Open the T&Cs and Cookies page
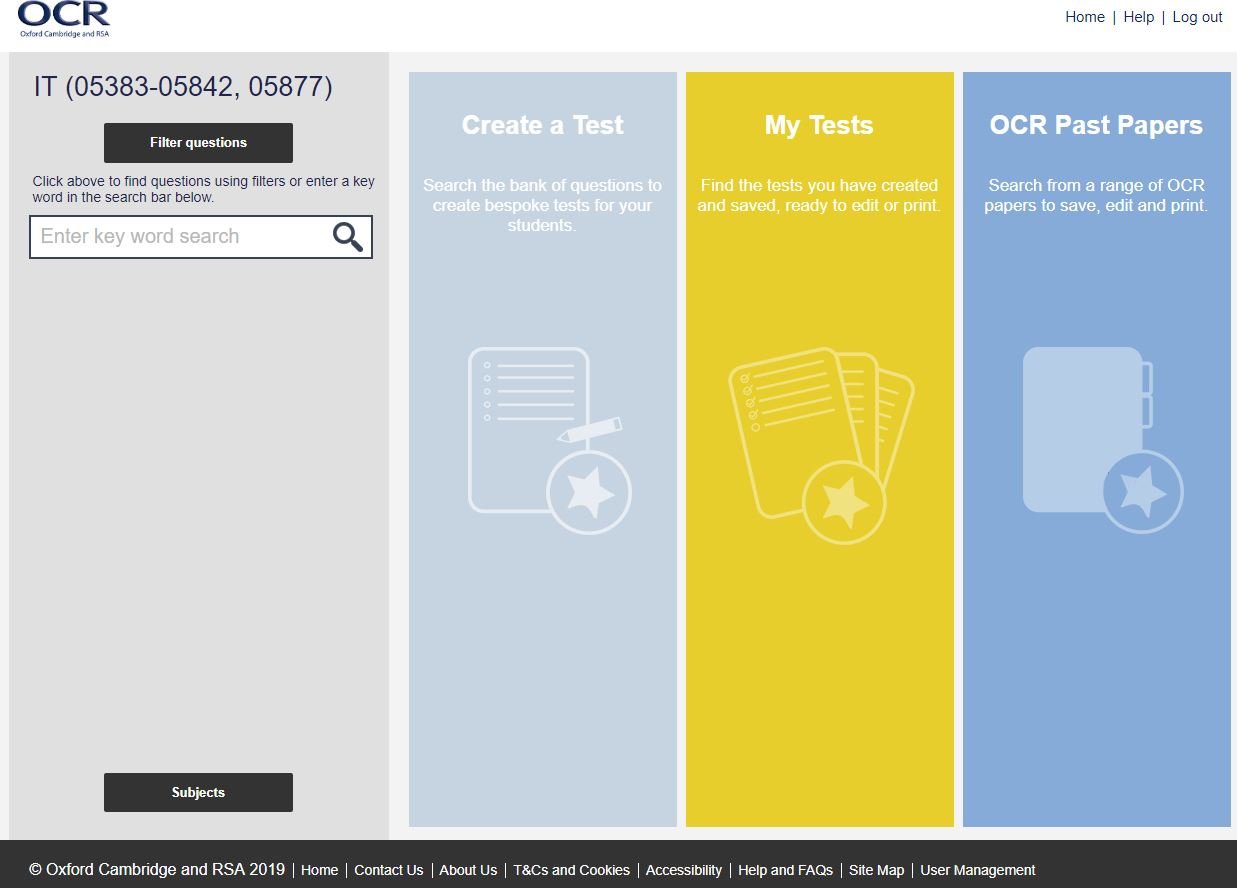The image size is (1237, 888). (571, 870)
